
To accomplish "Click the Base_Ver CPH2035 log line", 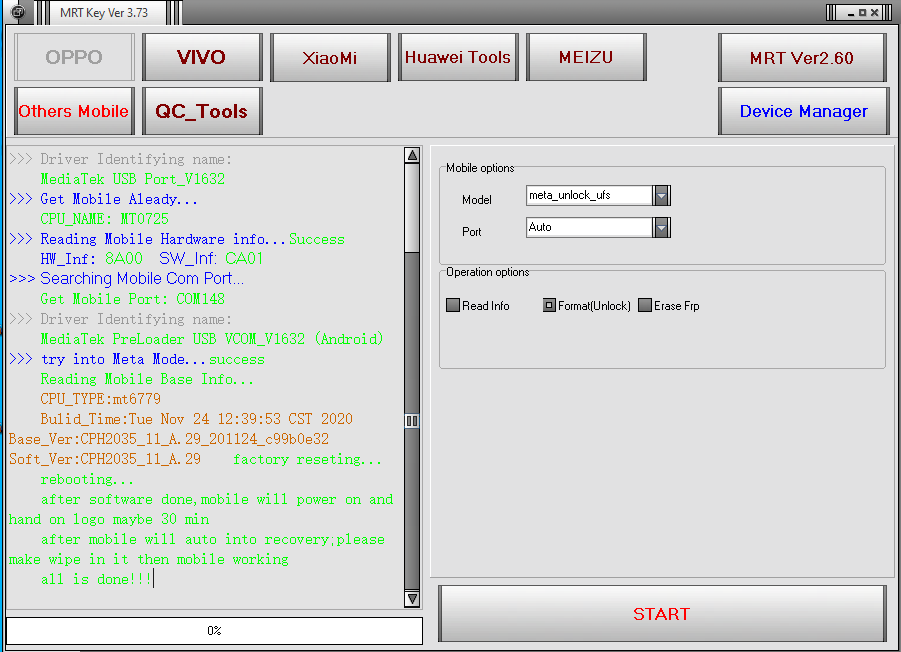I will point(169,439).
